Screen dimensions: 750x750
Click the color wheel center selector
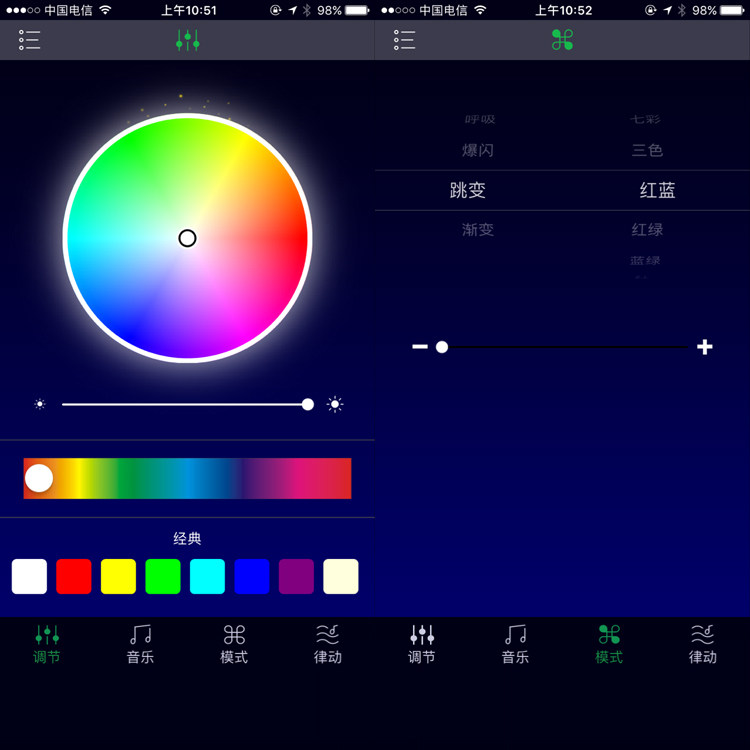pyautogui.click(x=188, y=238)
